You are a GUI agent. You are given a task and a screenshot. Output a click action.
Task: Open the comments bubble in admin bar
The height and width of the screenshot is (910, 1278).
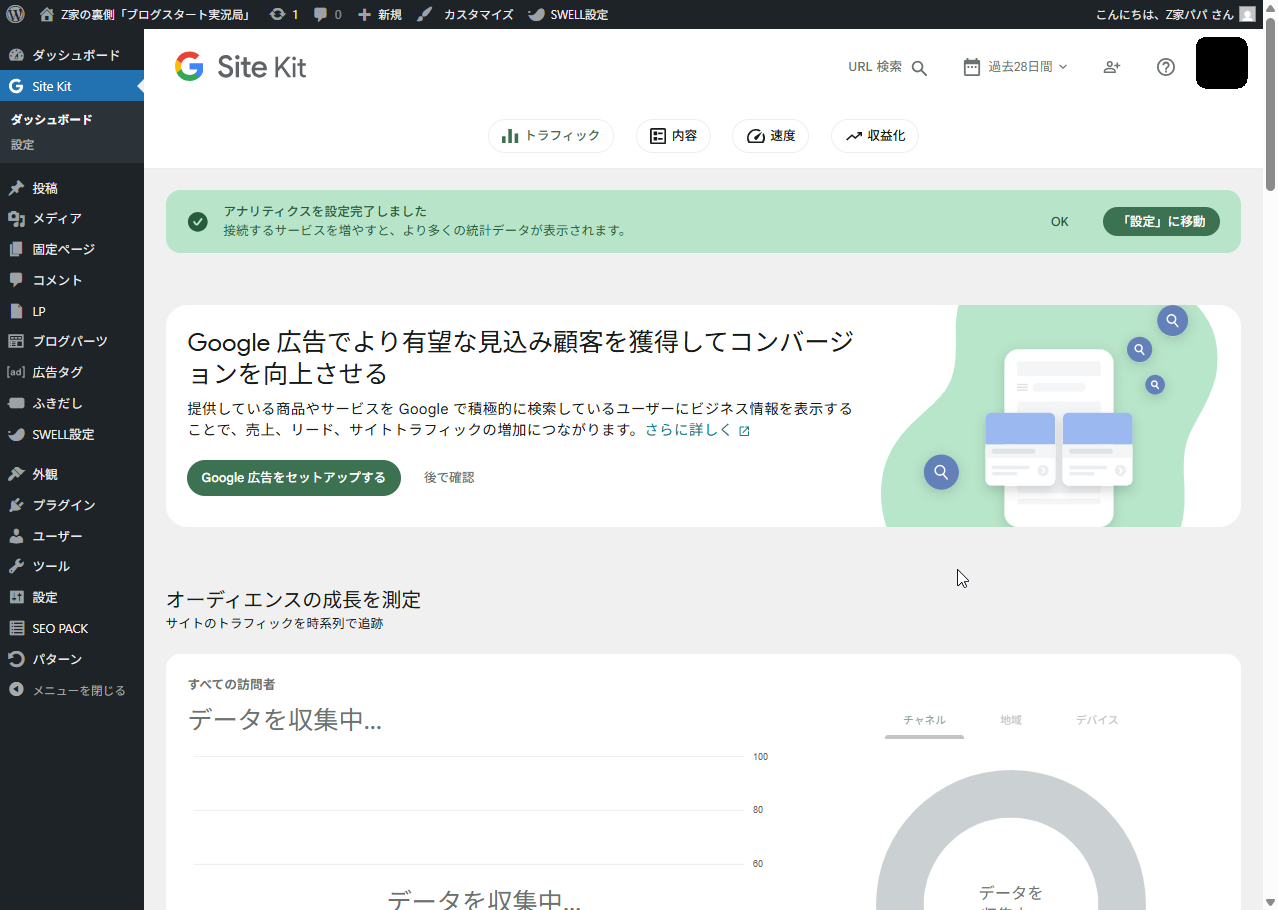(x=327, y=15)
